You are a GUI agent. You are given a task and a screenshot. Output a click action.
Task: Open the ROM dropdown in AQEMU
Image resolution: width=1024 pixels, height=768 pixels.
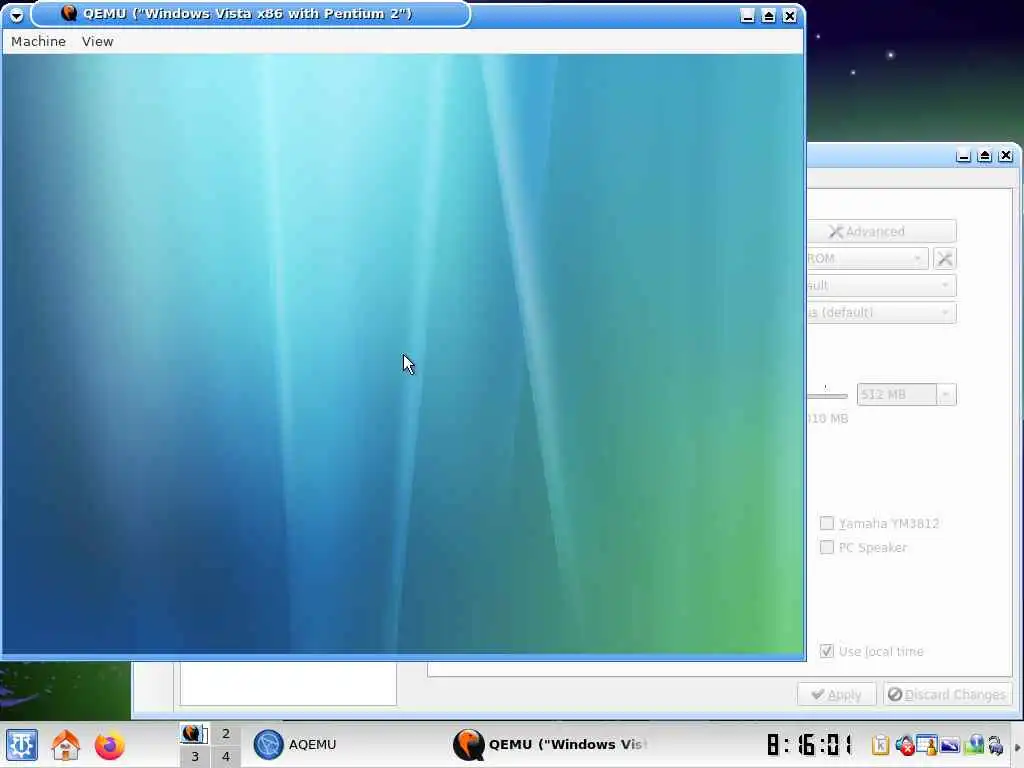[x=867, y=259]
